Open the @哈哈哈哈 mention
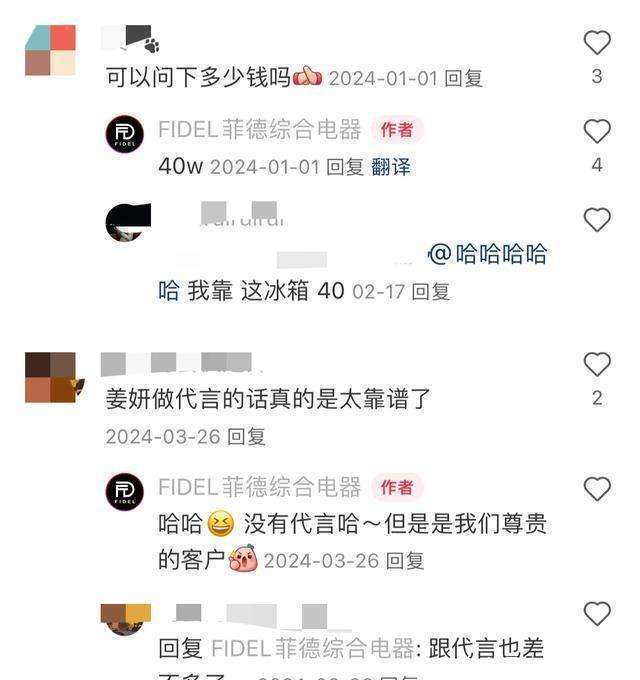Viewport: 640px width, 680px height. point(488,254)
